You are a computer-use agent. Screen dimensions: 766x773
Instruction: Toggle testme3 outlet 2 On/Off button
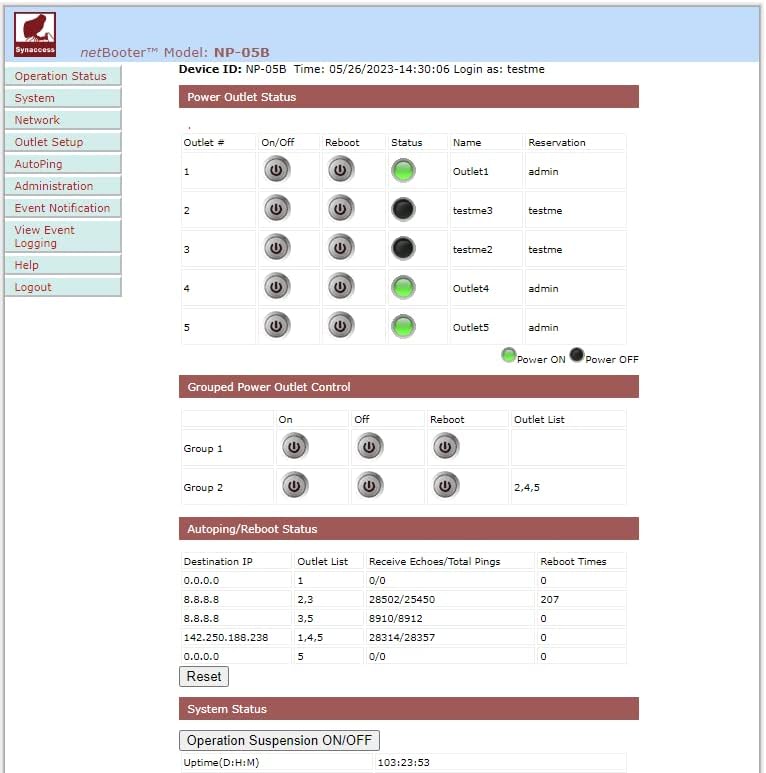(277, 209)
